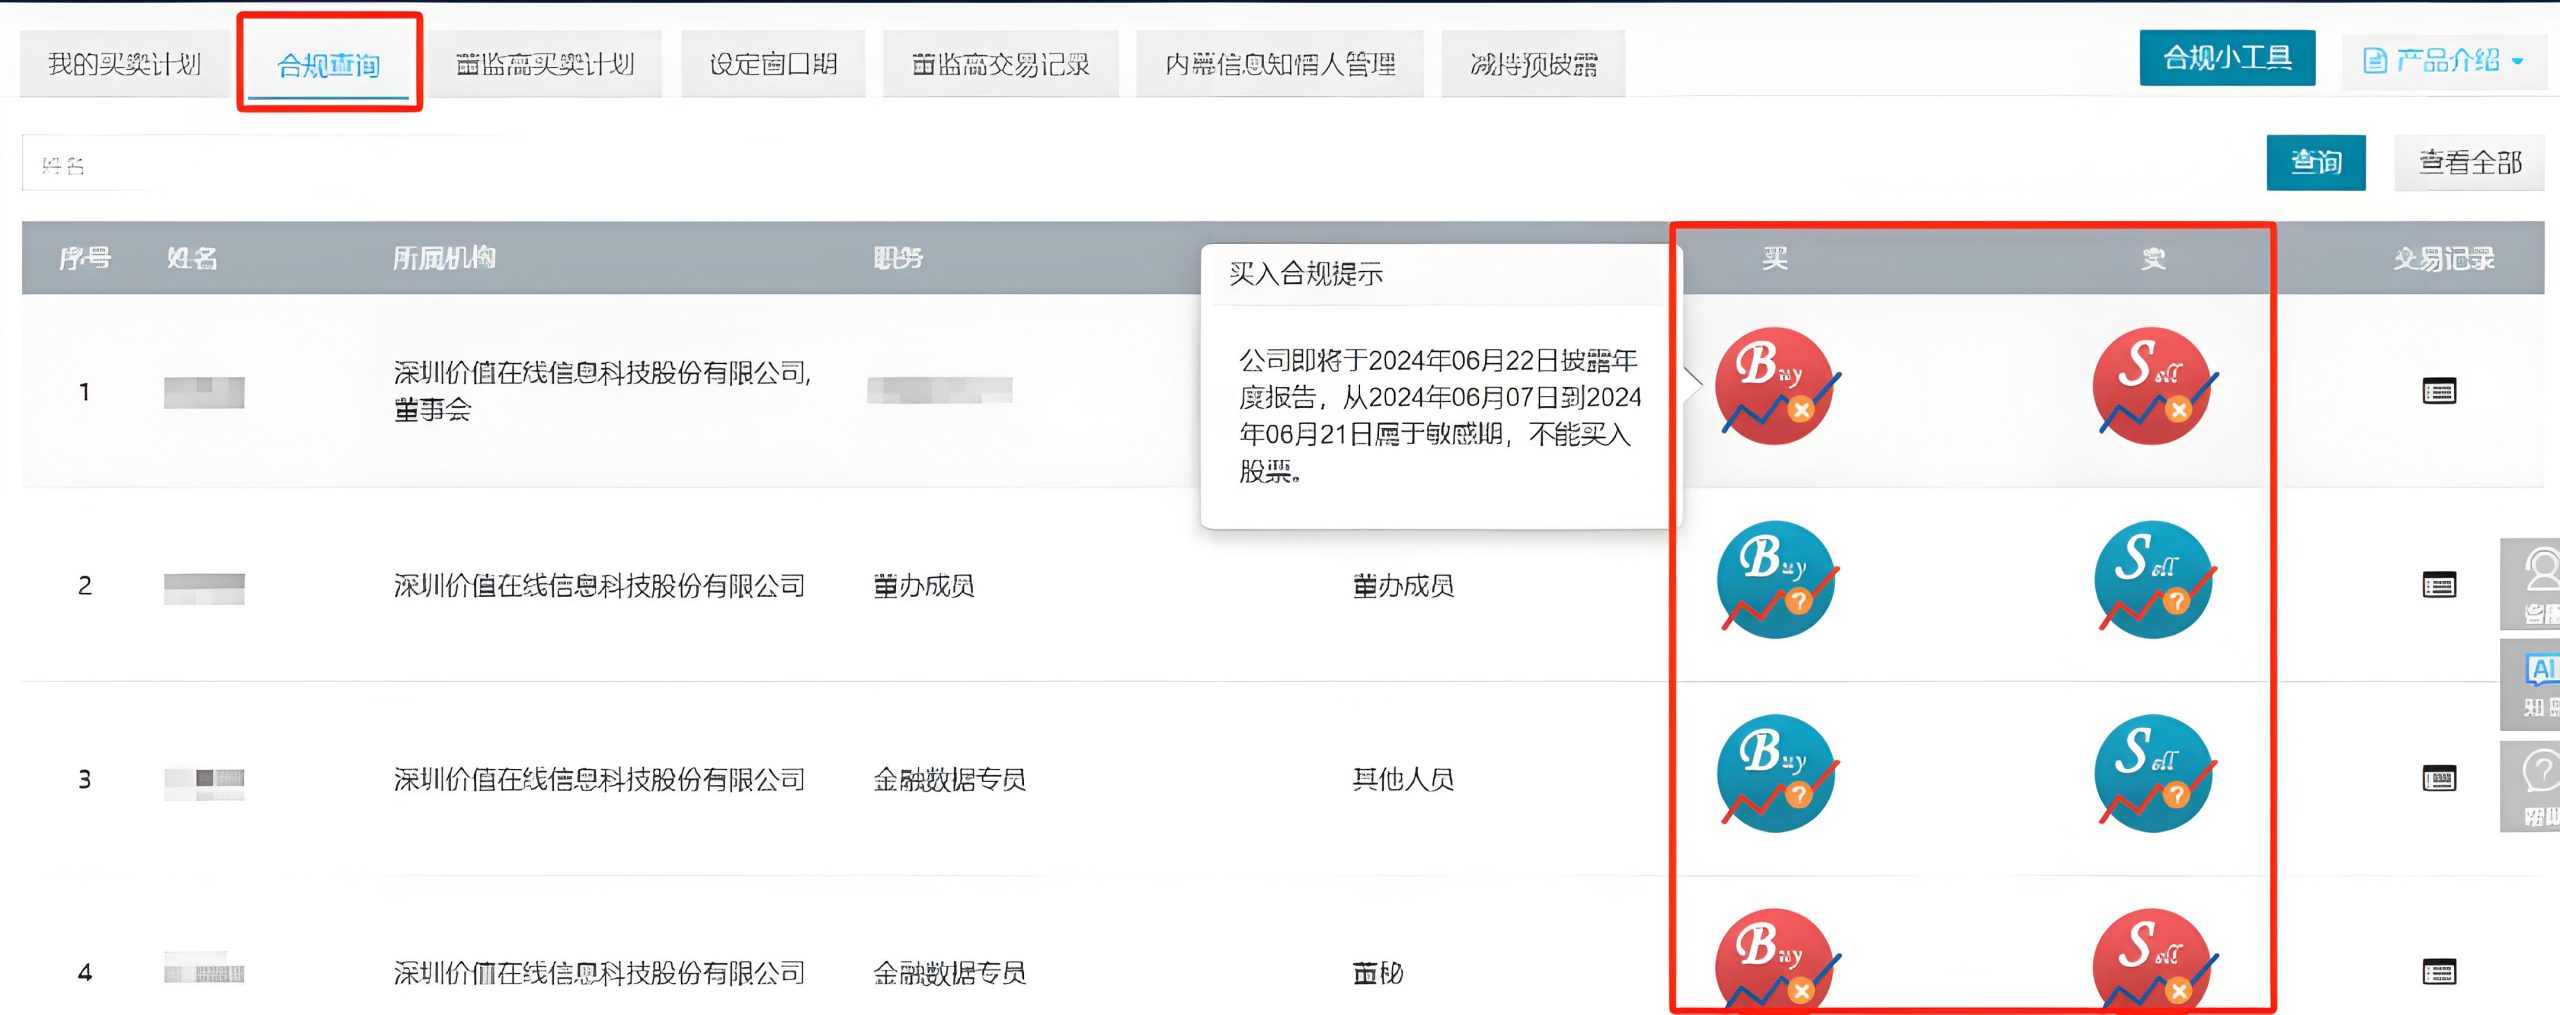Select the 合规查询 tab
The height and width of the screenshot is (1015, 2560).
point(329,66)
